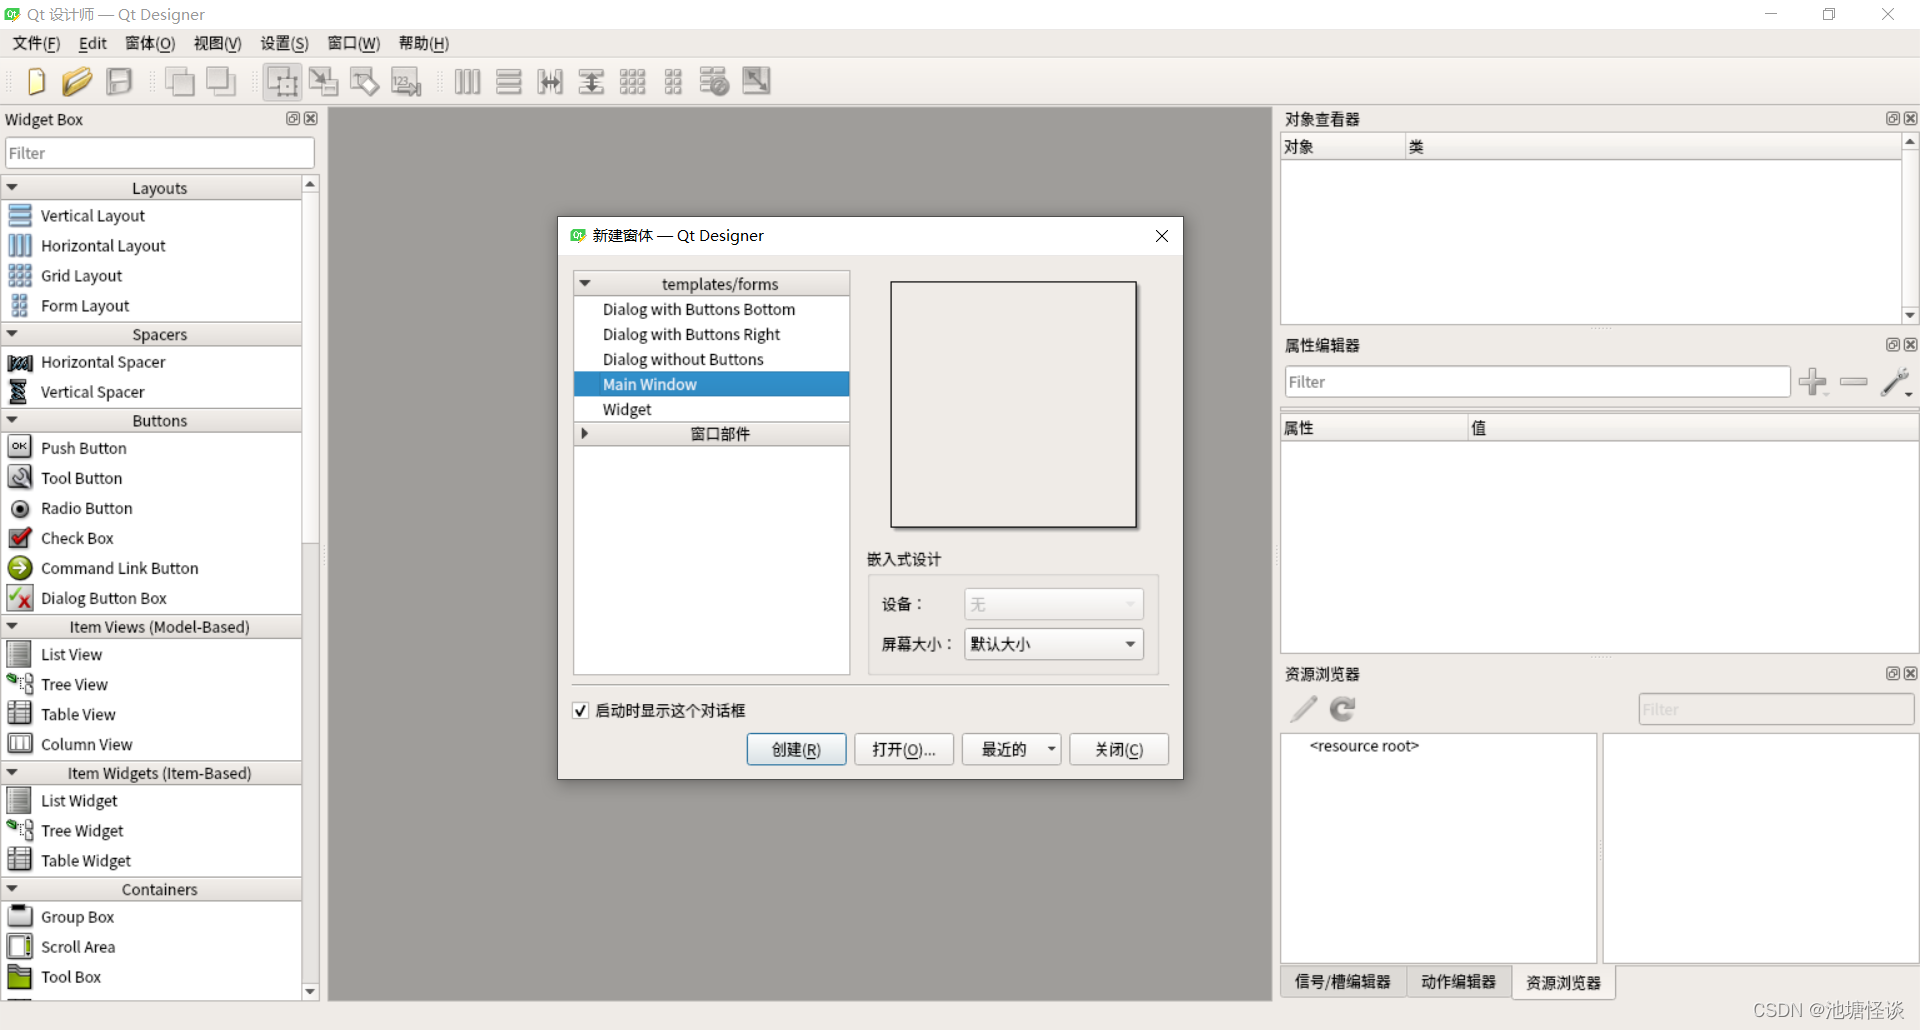
Task: Open the 窗体(O) menu
Action: pos(150,43)
